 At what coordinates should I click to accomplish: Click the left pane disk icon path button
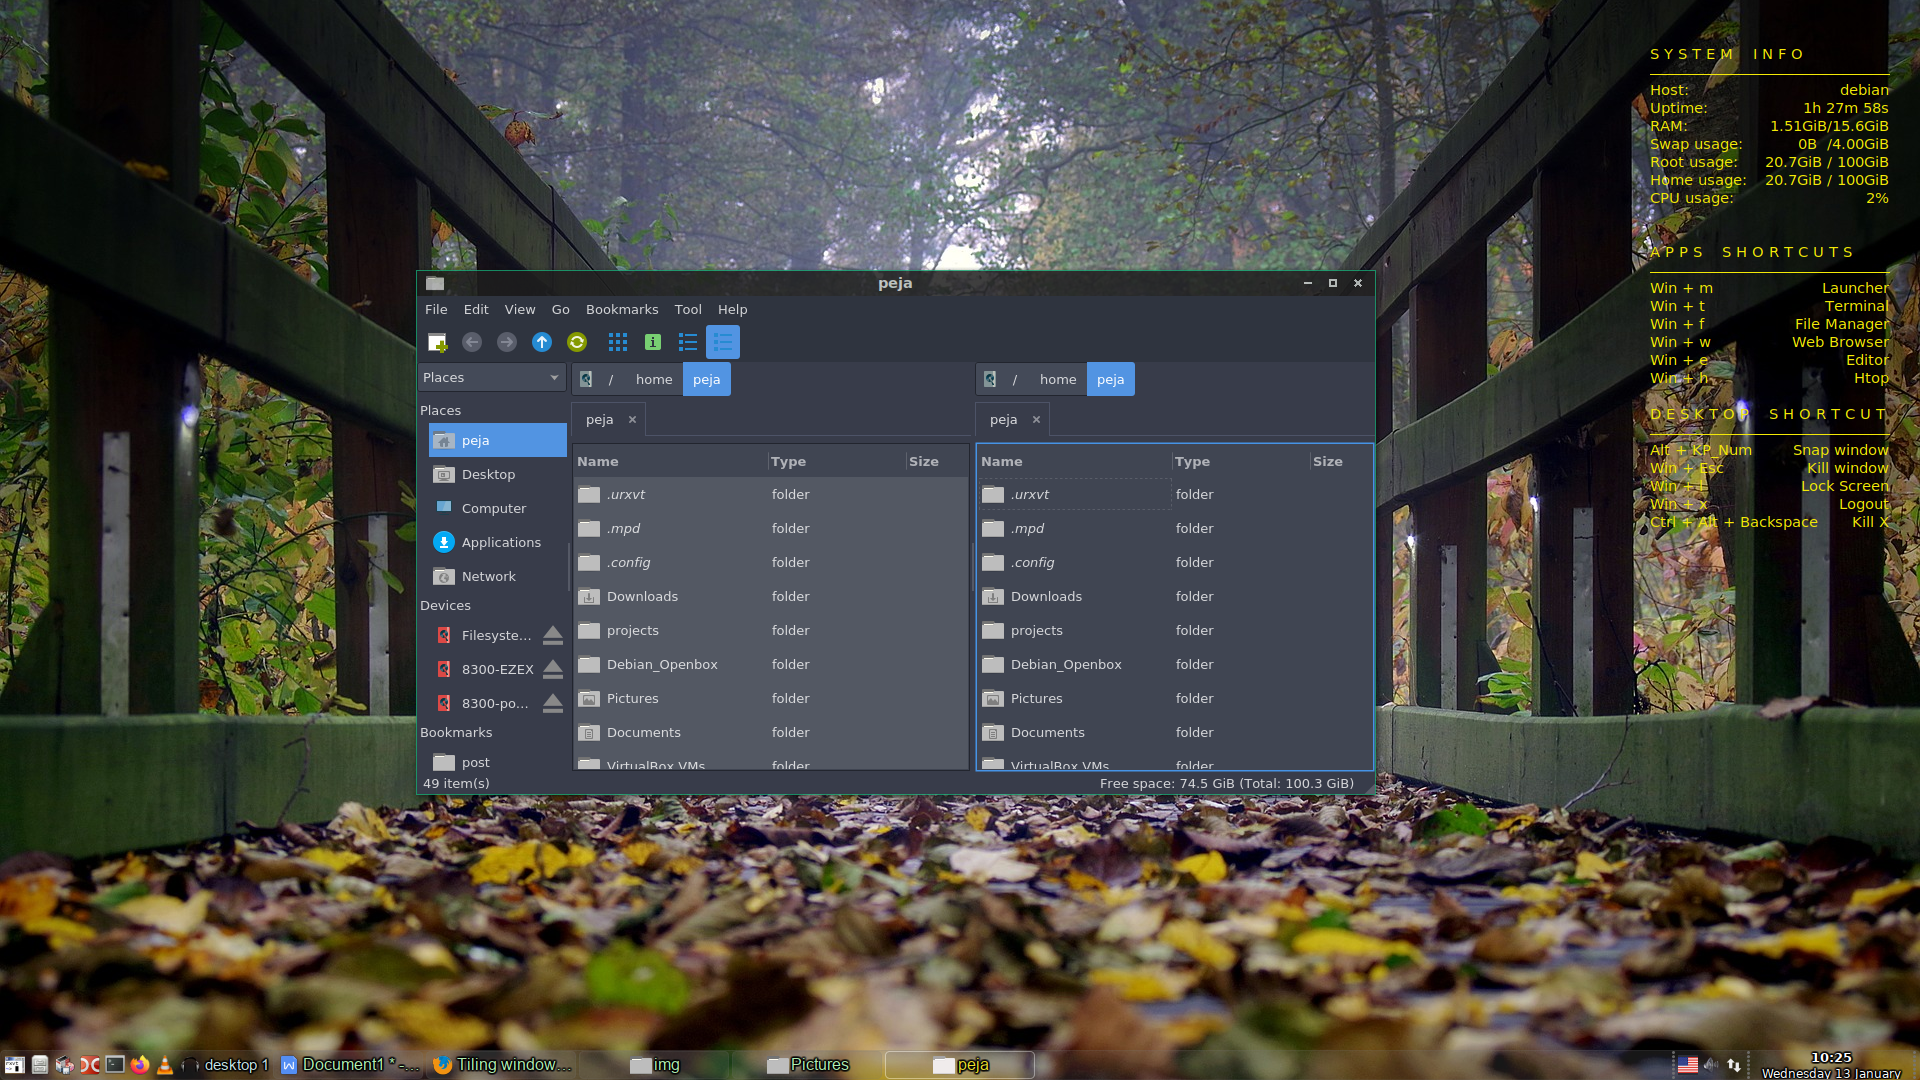click(x=586, y=379)
